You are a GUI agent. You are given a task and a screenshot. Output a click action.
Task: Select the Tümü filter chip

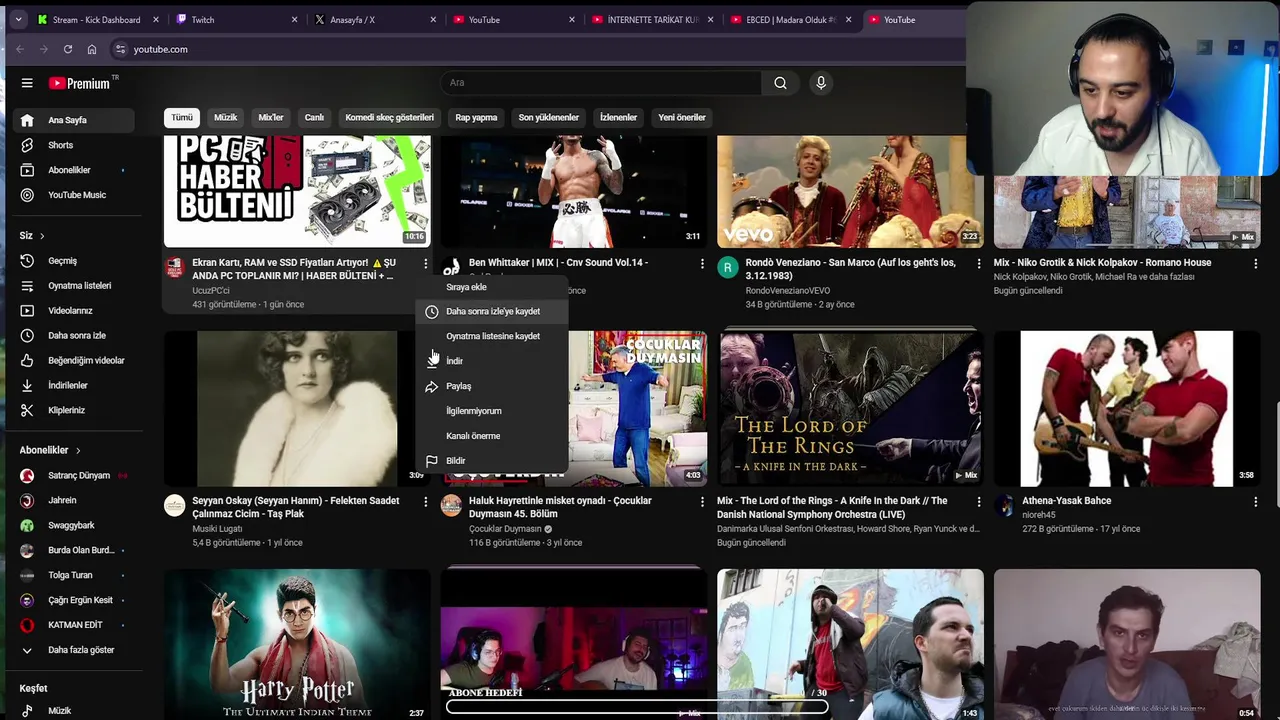coord(182,118)
